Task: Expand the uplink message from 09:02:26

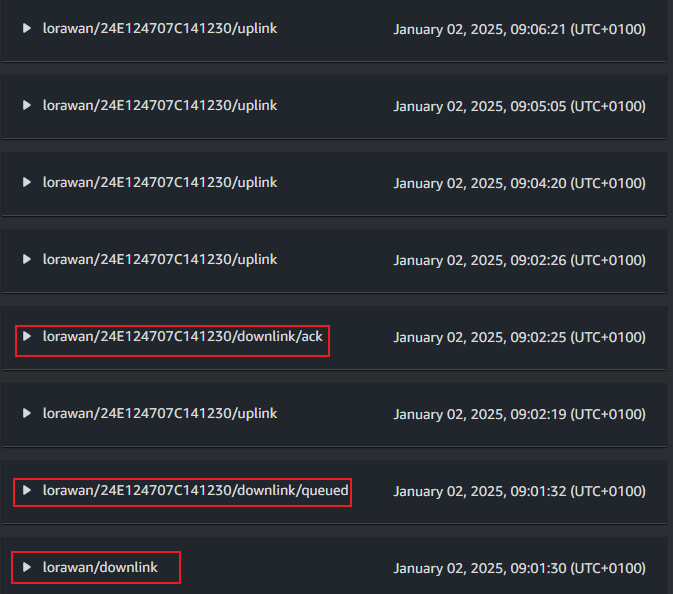Action: coord(27,259)
